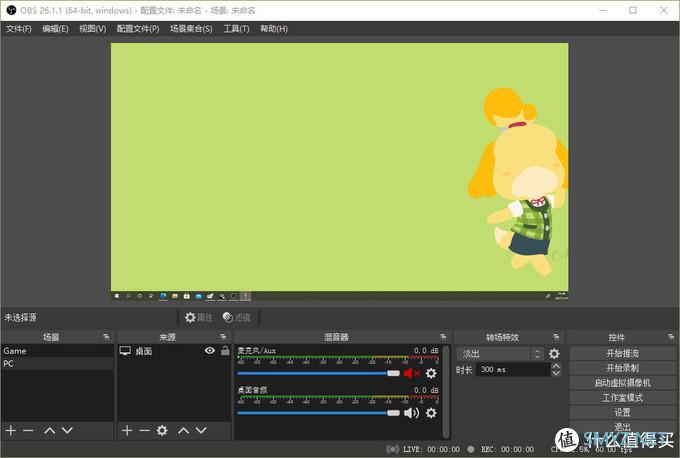Open source properties gear in 来源 toolbar
Image resolution: width=680 pixels, height=458 pixels.
click(162, 430)
